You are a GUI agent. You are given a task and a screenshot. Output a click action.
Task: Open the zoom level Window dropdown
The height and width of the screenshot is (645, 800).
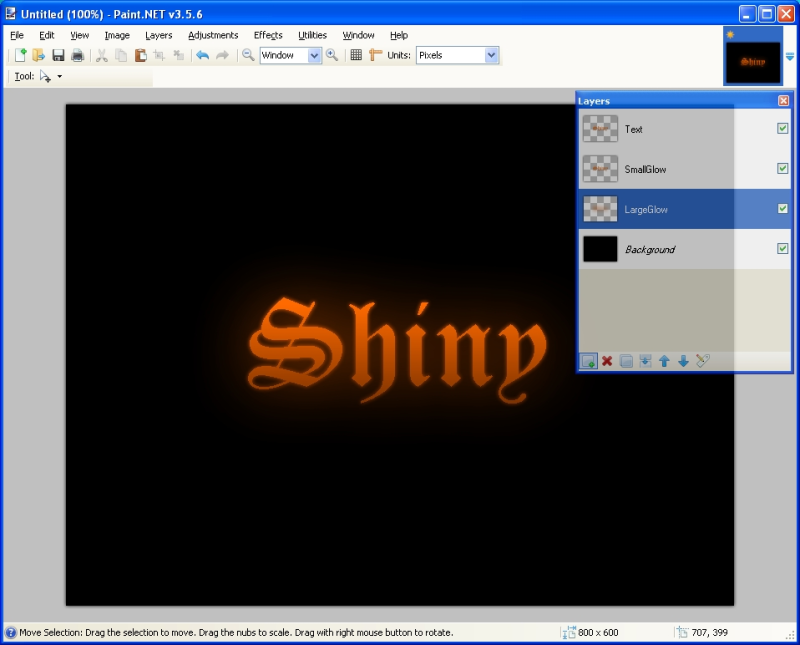(314, 56)
